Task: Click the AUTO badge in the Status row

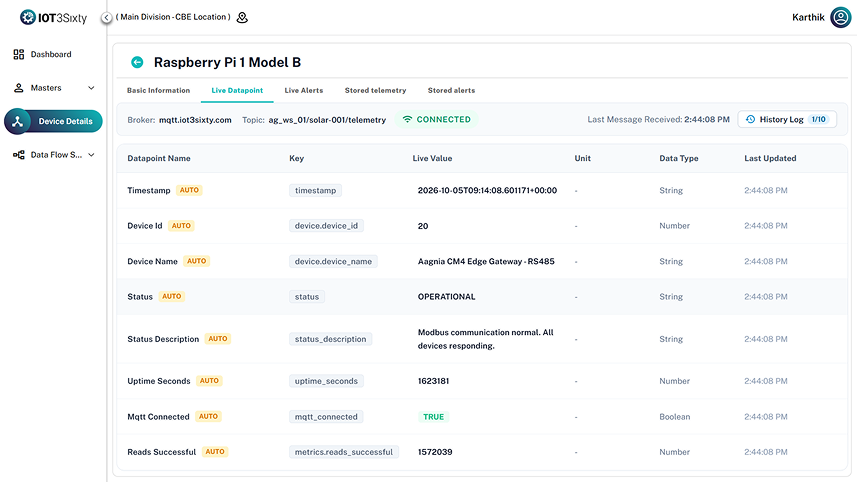Action: click(172, 296)
